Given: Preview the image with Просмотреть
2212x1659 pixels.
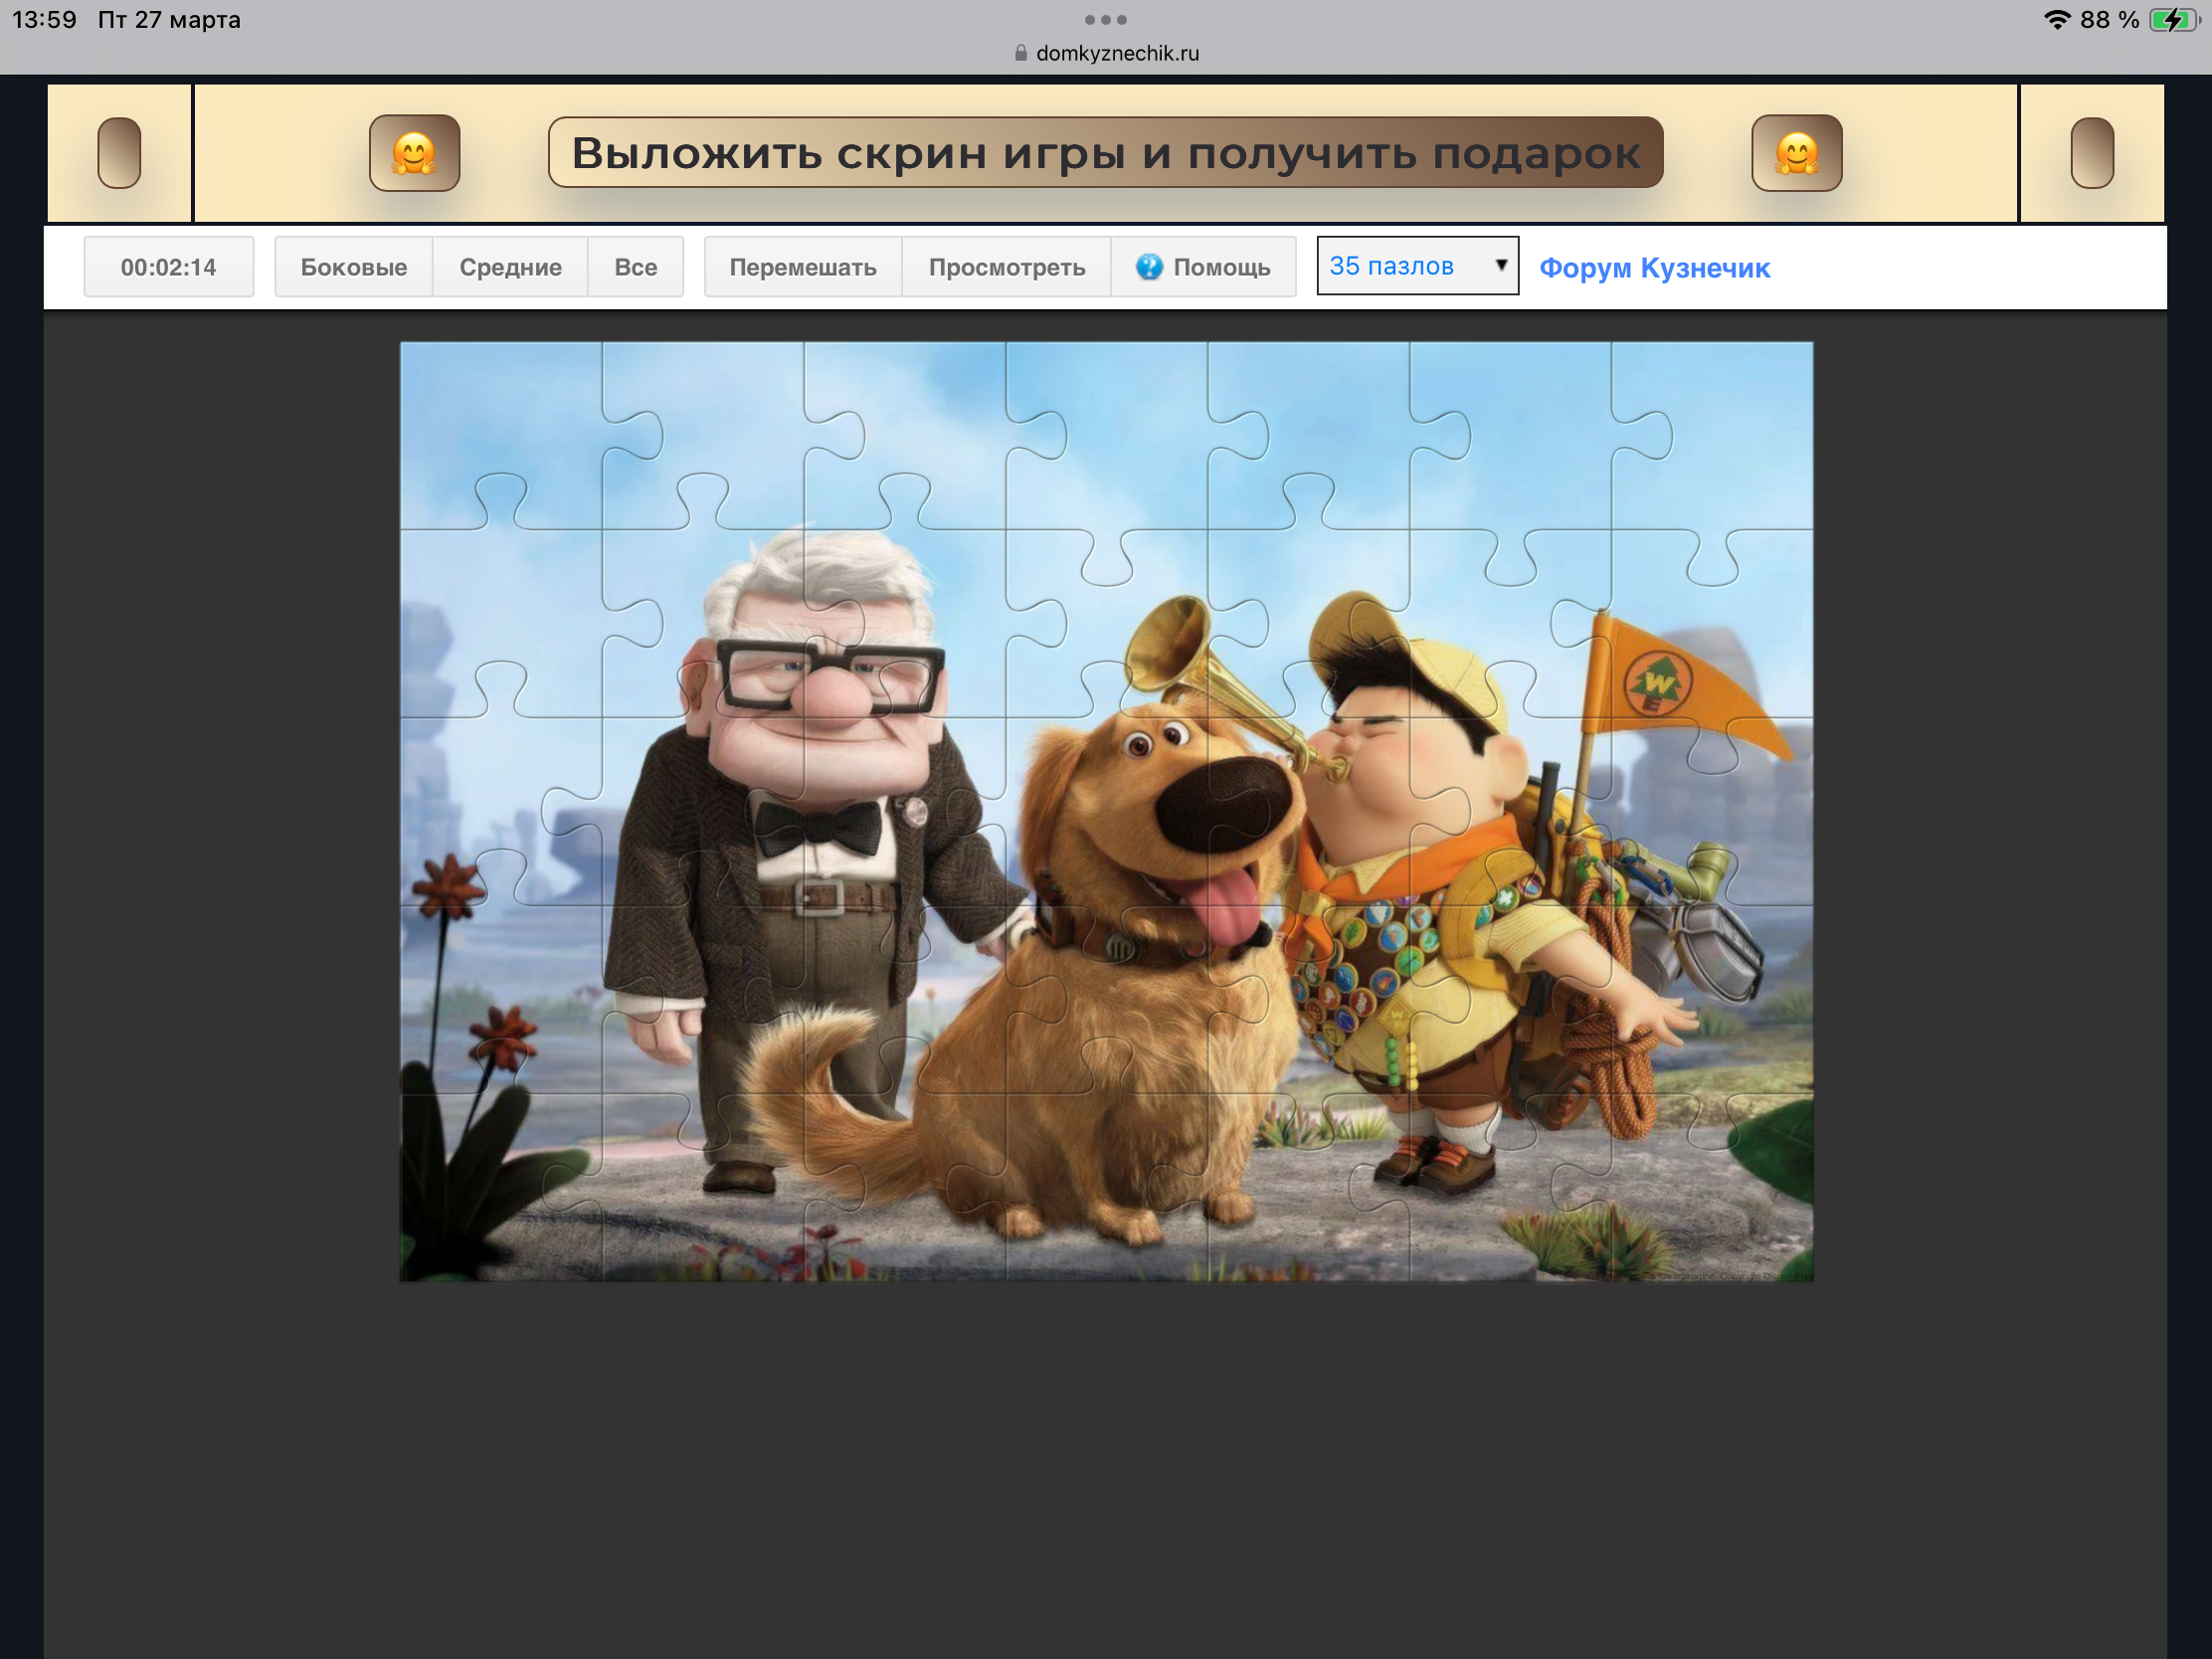Looking at the screenshot, I should [1006, 267].
